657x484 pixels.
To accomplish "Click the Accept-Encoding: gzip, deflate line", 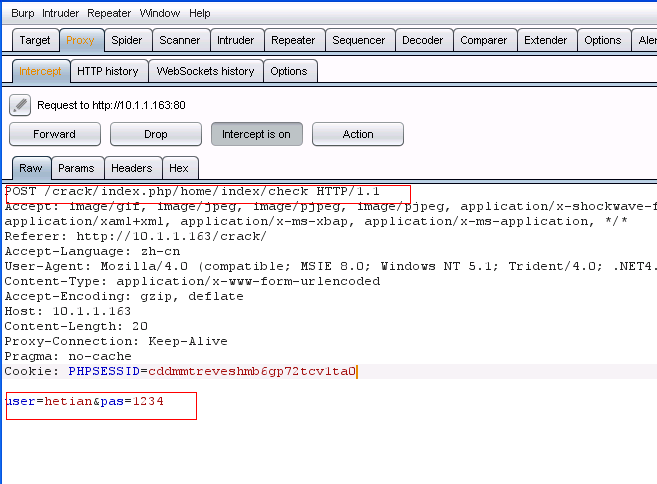I will tap(124, 297).
